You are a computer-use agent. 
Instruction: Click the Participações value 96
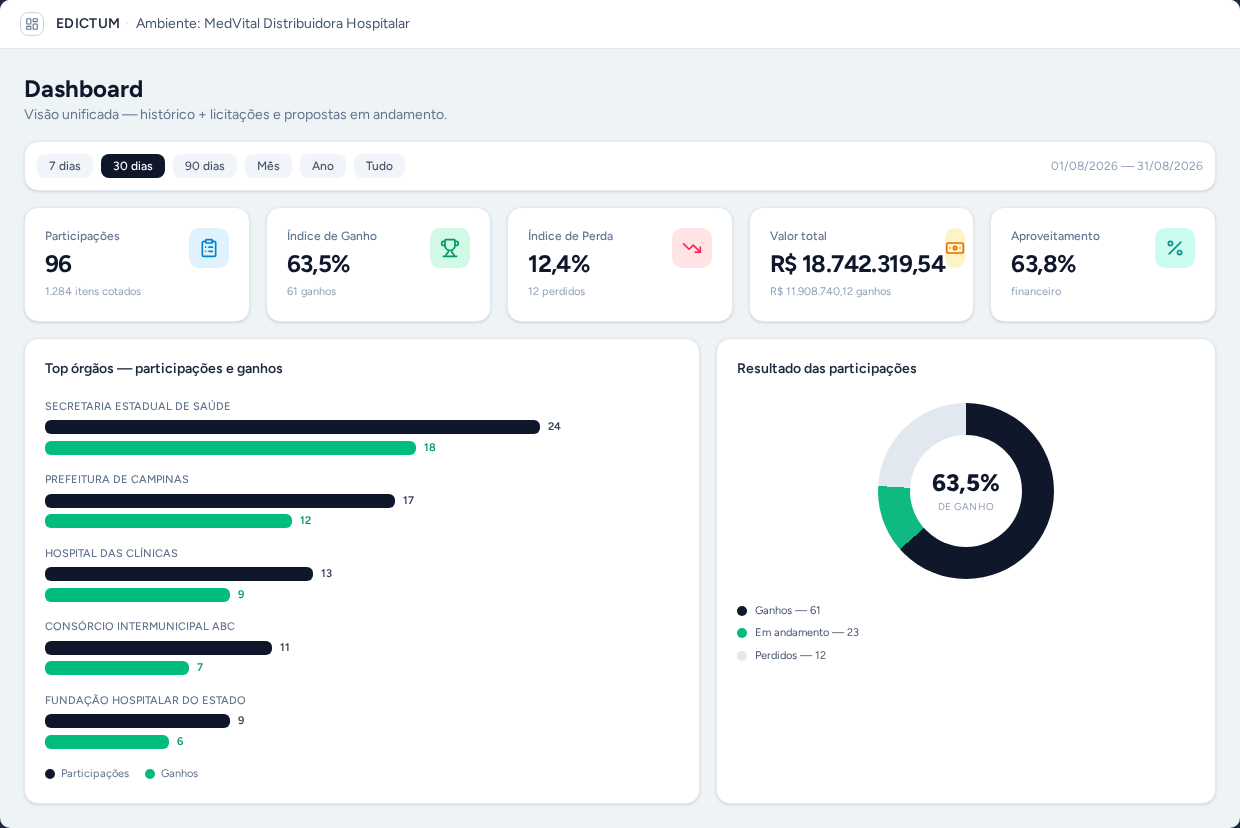pyautogui.click(x=58, y=264)
